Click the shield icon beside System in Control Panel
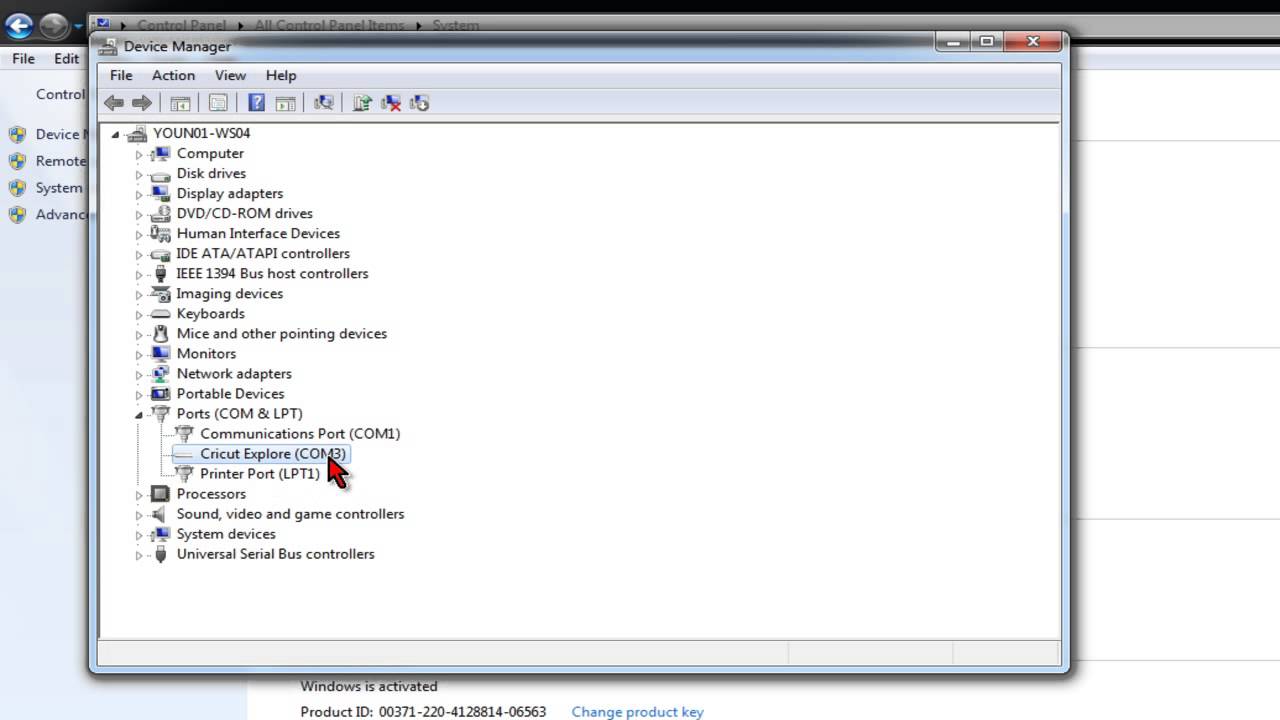This screenshot has width=1280, height=720. (x=17, y=188)
